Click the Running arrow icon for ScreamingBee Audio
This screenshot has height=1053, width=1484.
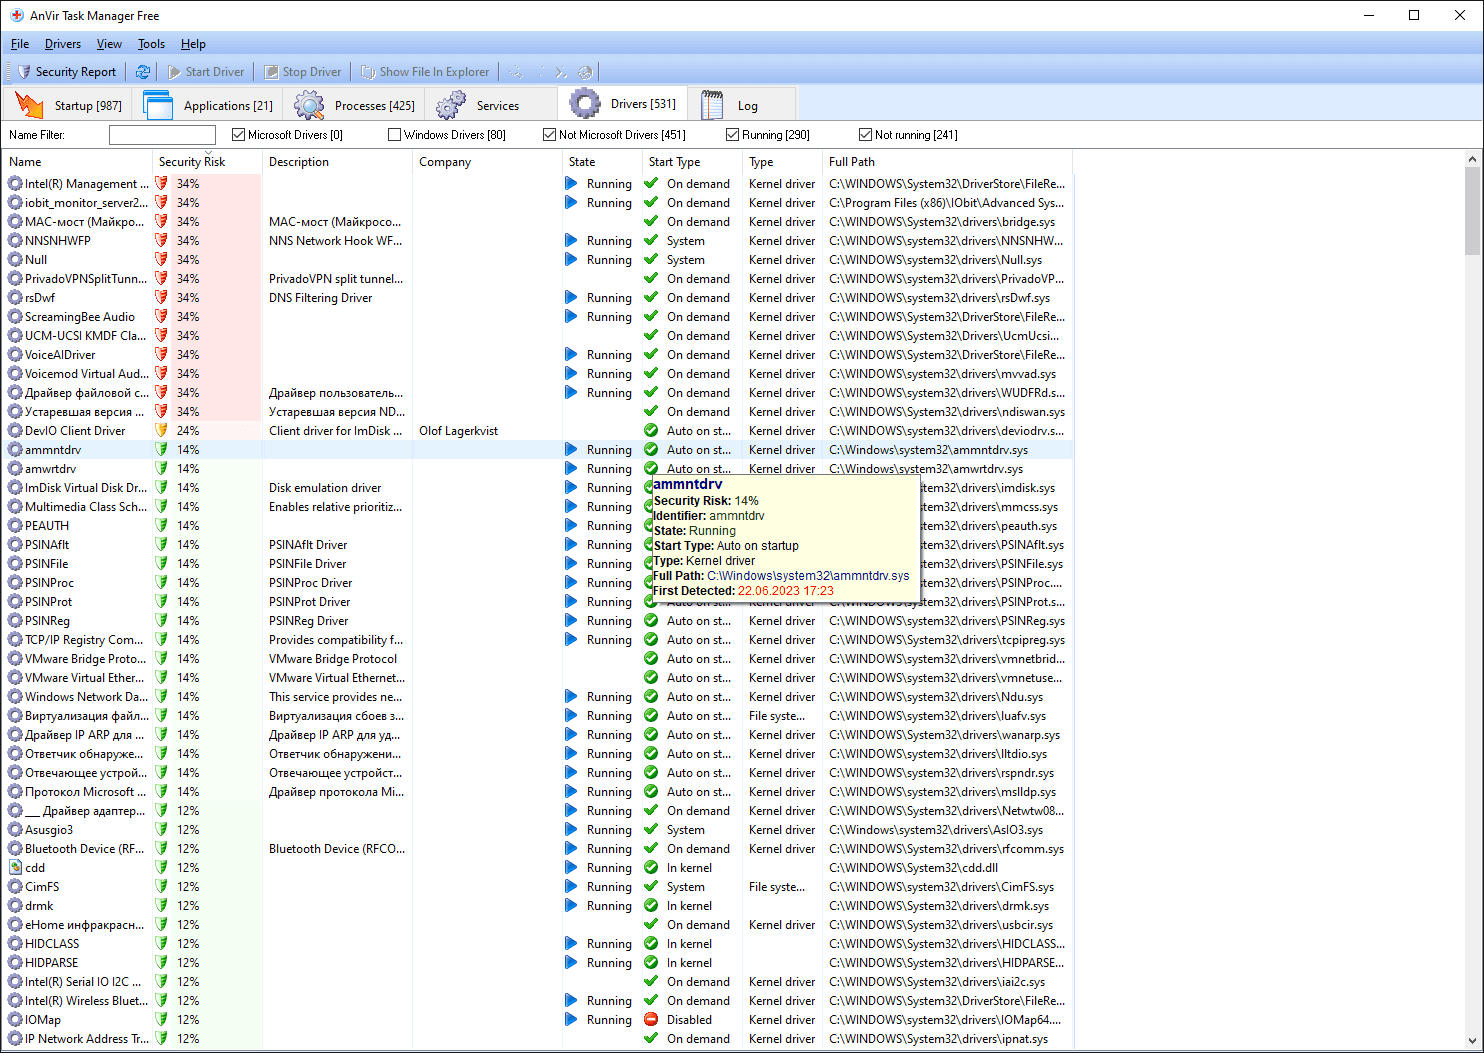click(571, 317)
